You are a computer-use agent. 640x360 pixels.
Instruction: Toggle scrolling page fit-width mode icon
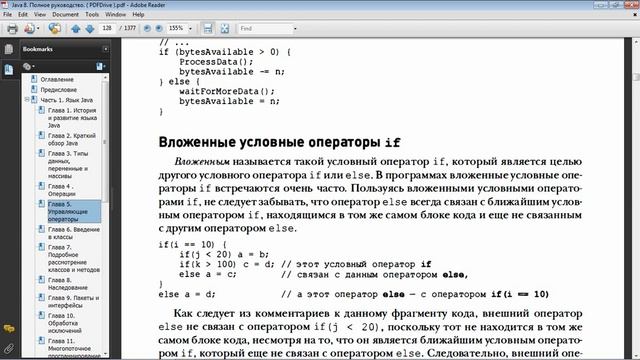pos(208,29)
